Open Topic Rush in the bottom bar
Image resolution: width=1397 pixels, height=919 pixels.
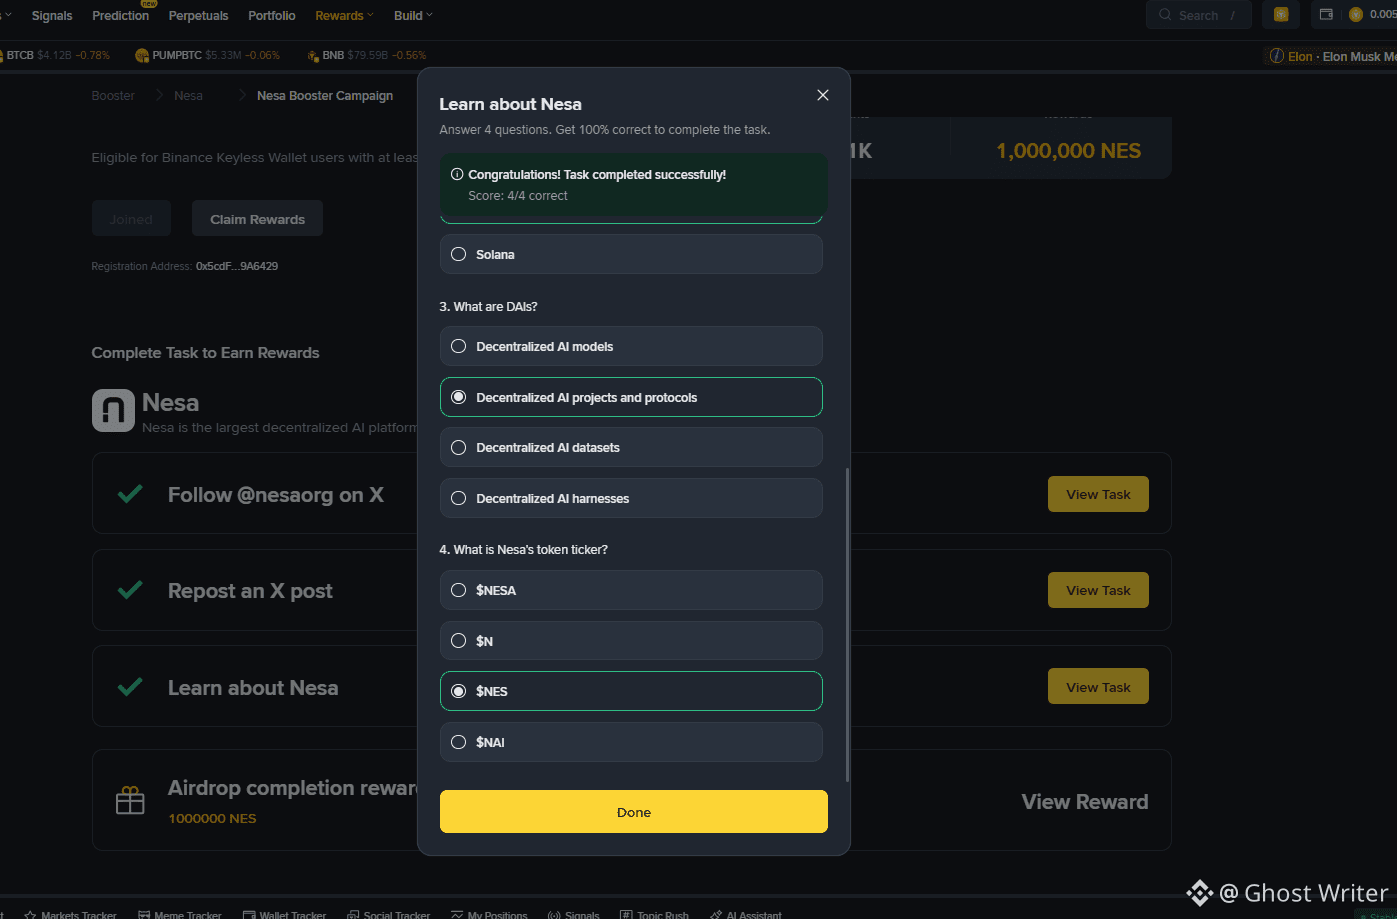pos(655,914)
